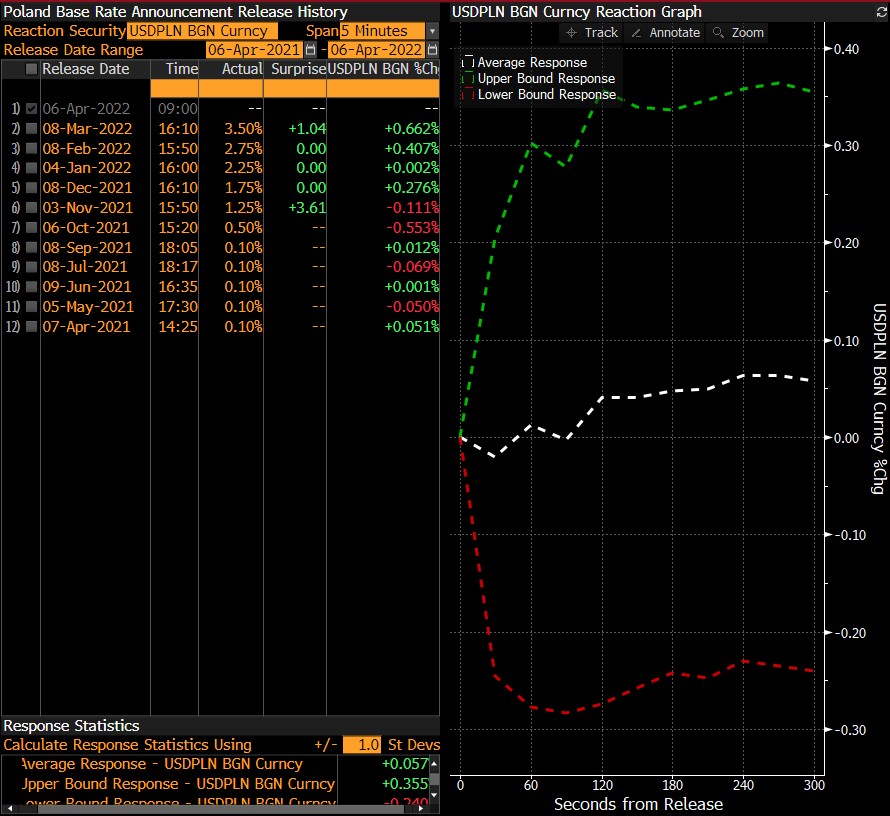890x816 pixels.
Task: Check the 08-Mar-2022 release row checkbox
Action: (31, 128)
